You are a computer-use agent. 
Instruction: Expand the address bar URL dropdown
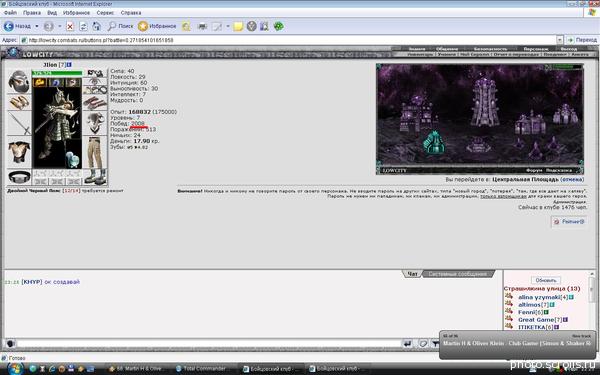click(x=560, y=40)
